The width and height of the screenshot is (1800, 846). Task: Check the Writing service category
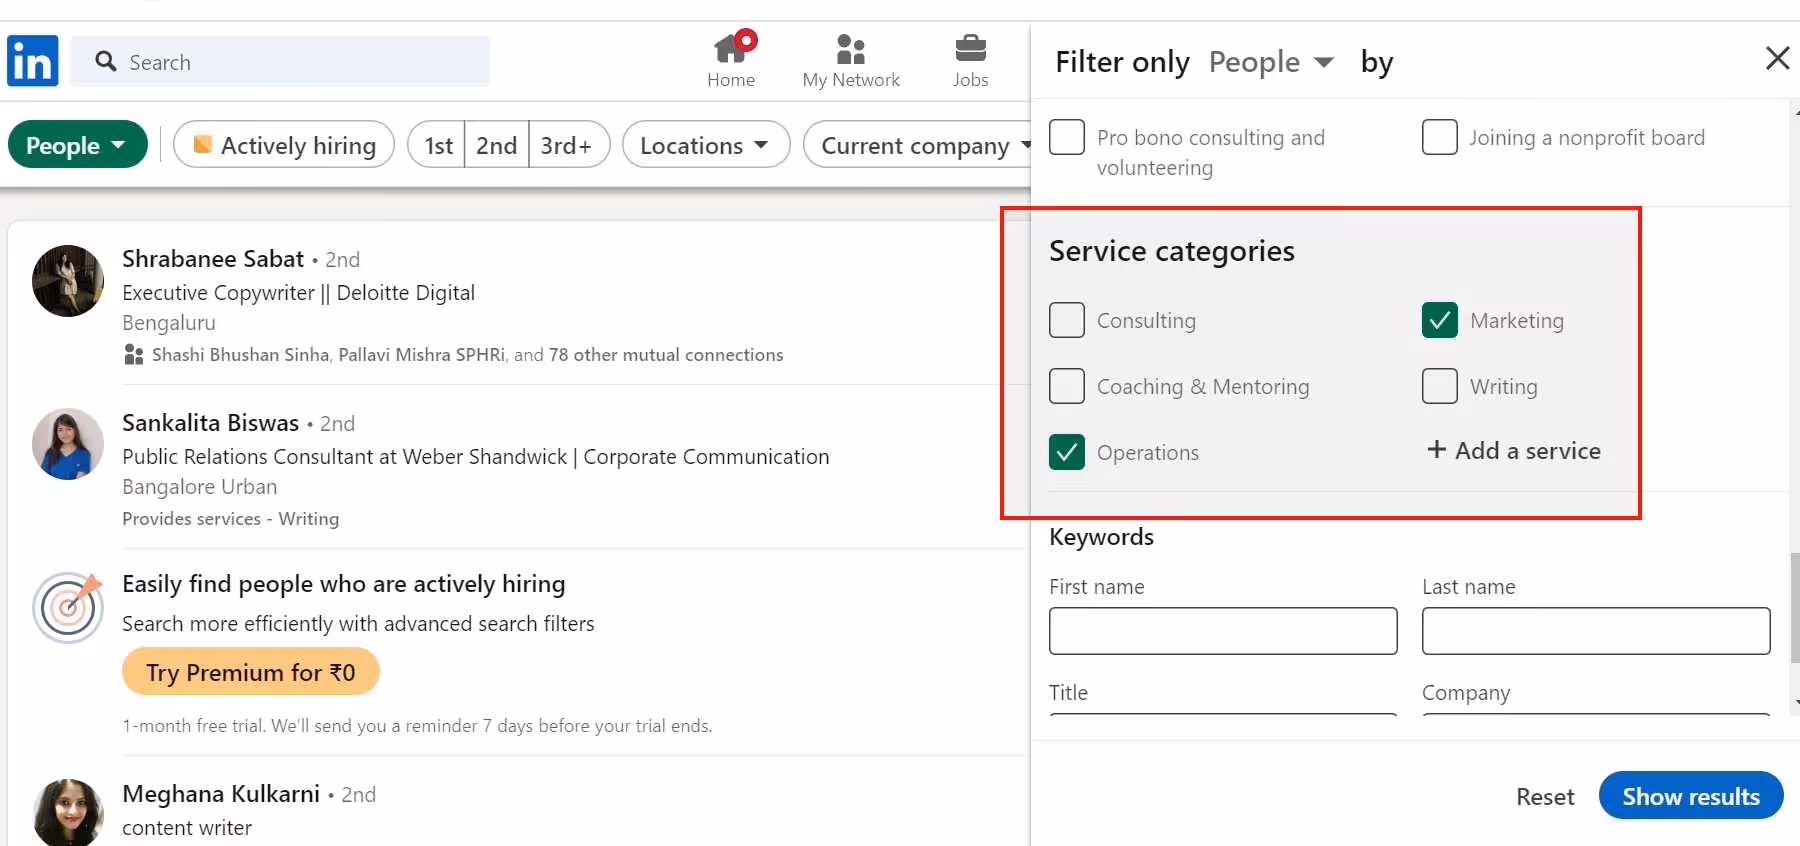1440,386
